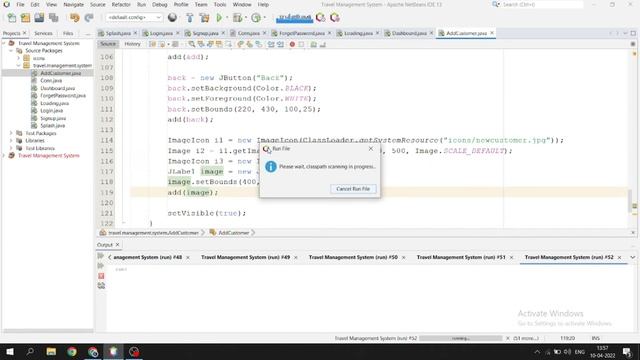
Task: Click the Profile Project toolbar icon
Action: tap(256, 18)
